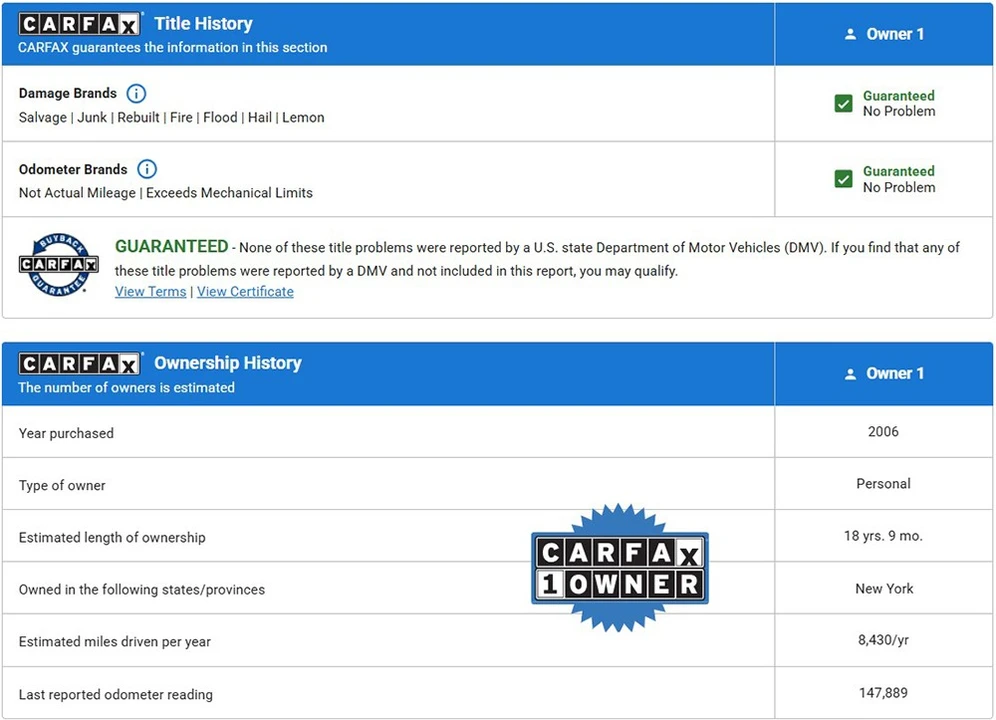
Task: Click the Damage Brands label
Action: pyautogui.click(x=68, y=93)
